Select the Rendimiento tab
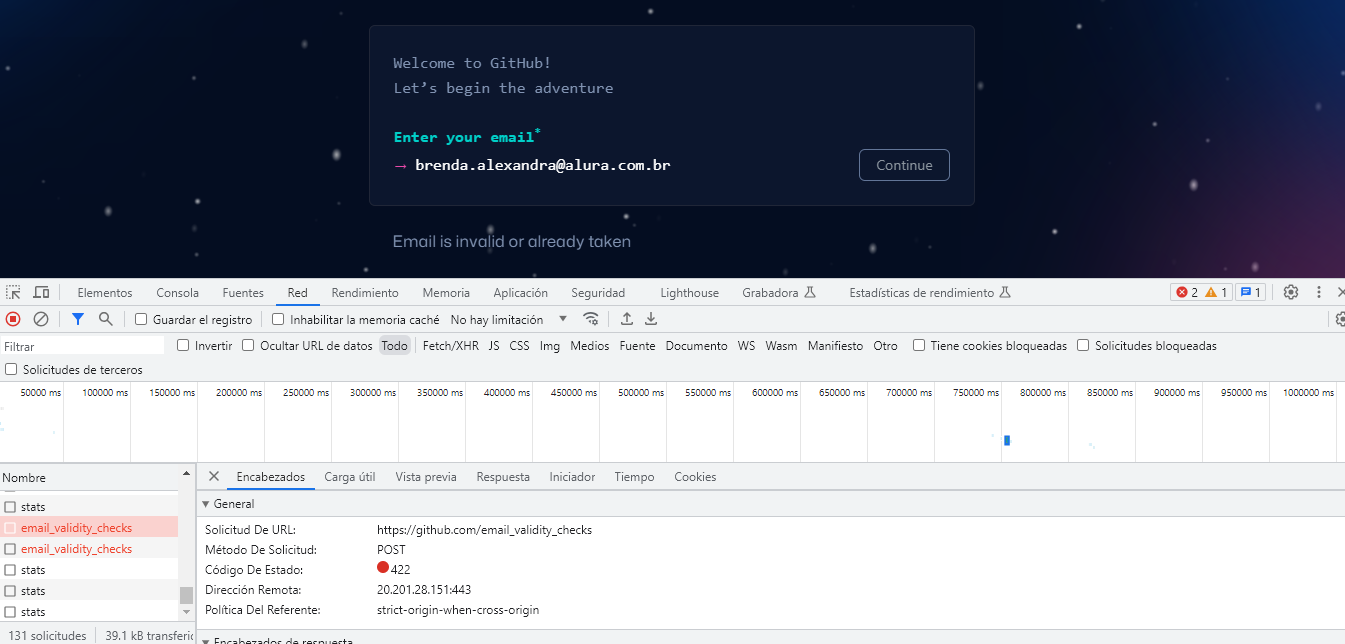This screenshot has width=1345, height=644. tap(365, 293)
